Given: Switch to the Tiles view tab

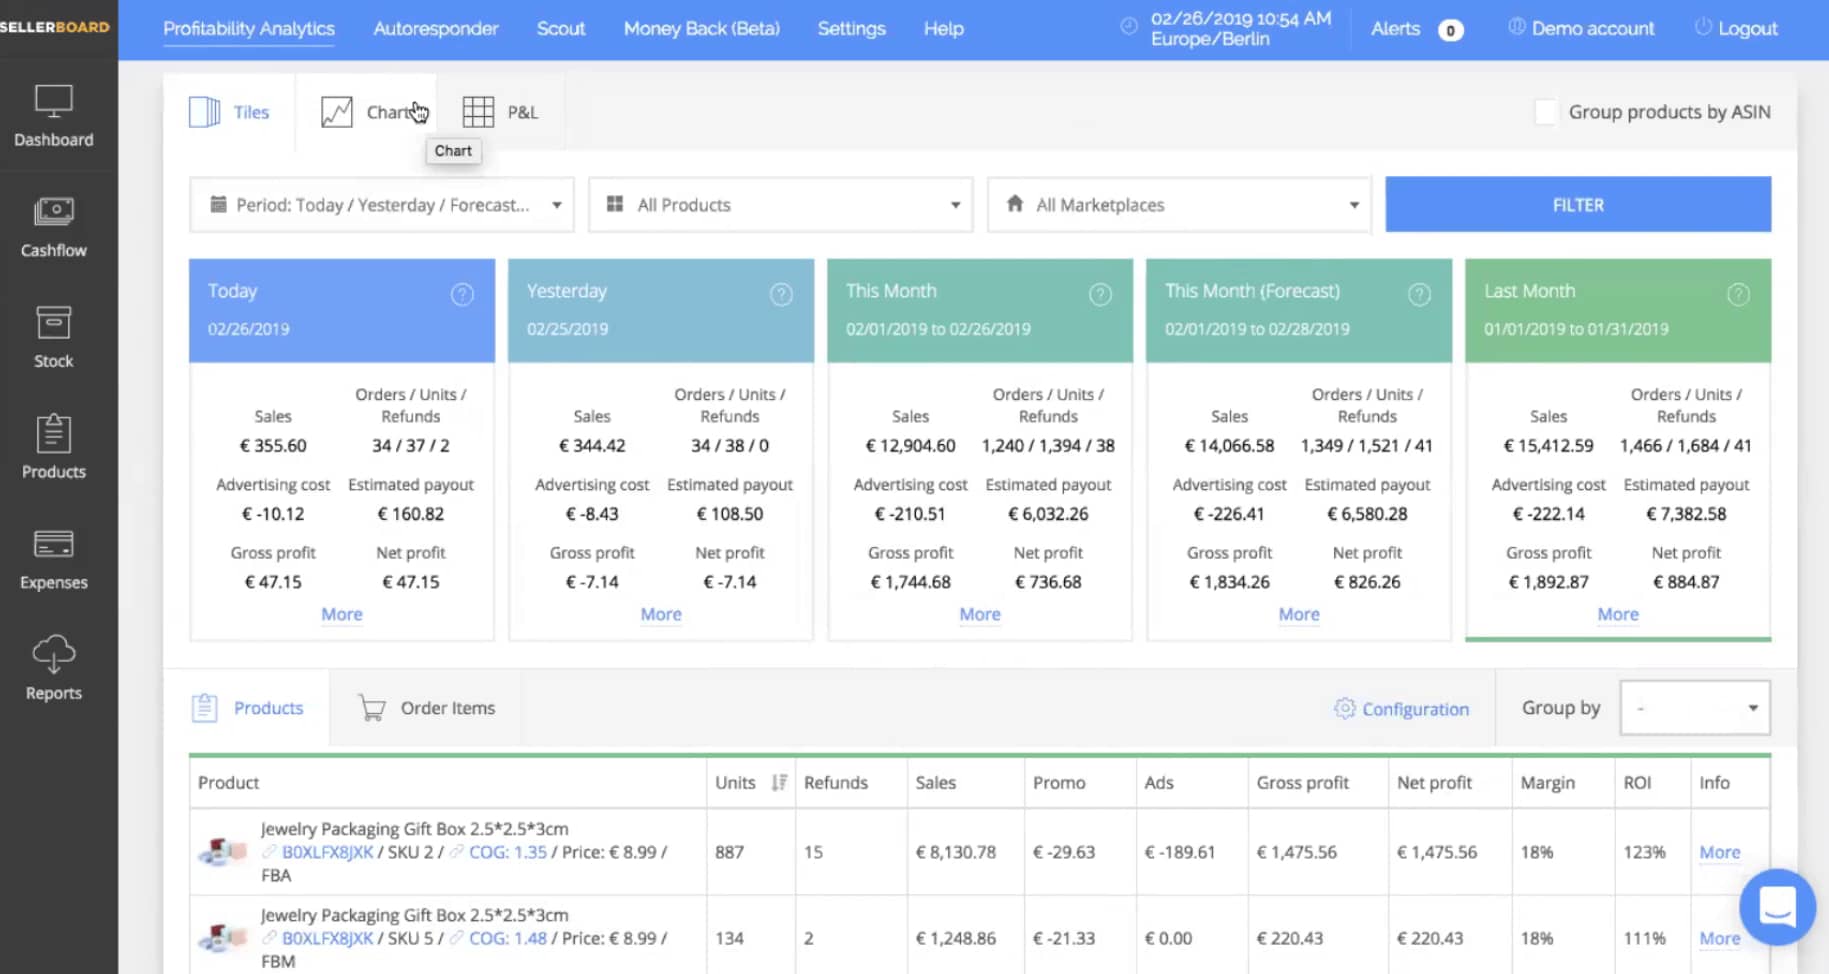Looking at the screenshot, I should click(229, 112).
